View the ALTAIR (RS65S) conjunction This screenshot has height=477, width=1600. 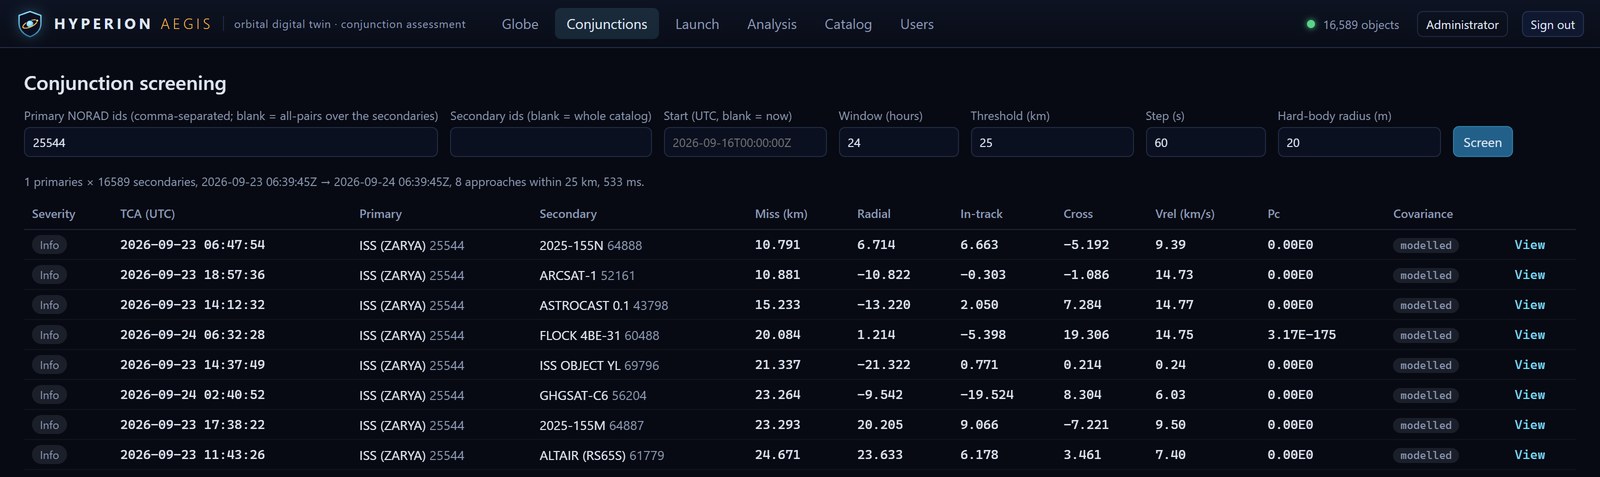pyautogui.click(x=1529, y=455)
